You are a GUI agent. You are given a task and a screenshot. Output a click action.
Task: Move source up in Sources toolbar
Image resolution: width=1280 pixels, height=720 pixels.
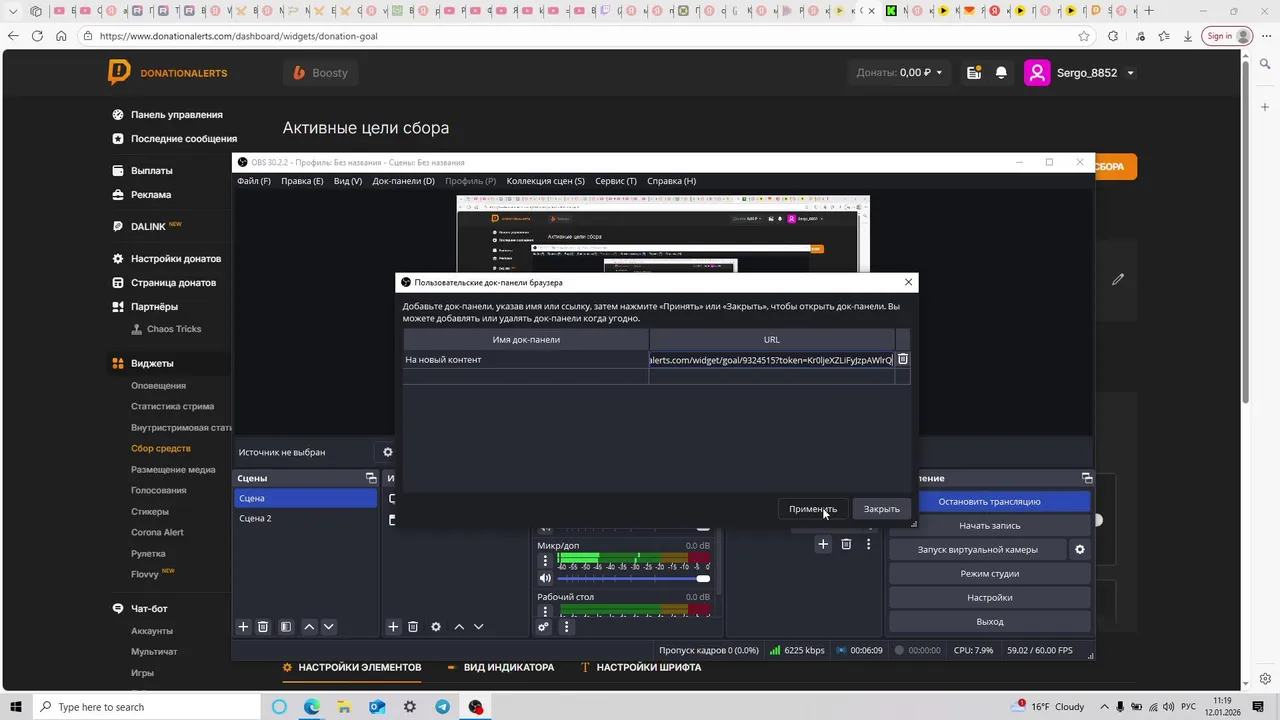point(459,627)
